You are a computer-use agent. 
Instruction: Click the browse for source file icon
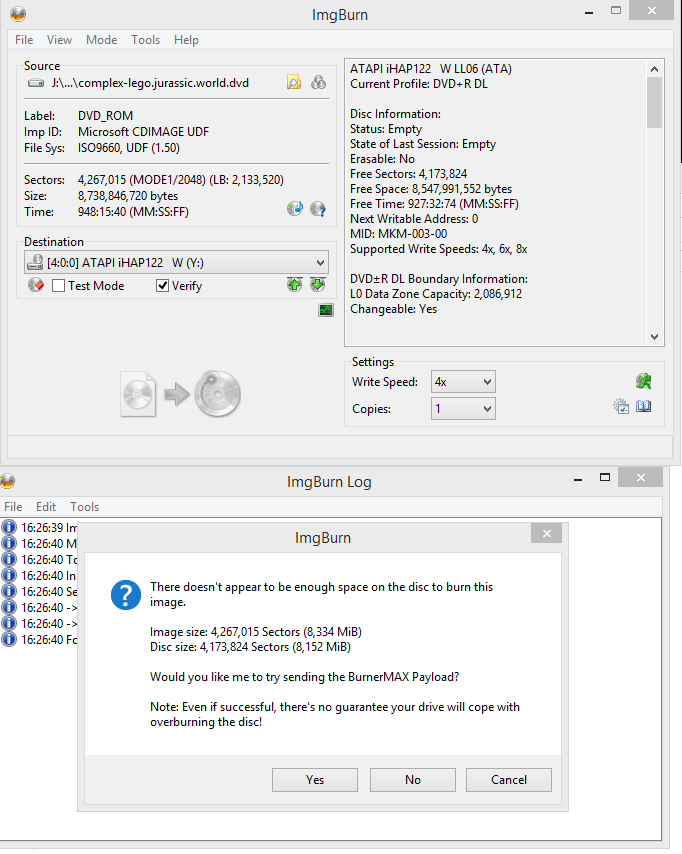293,83
